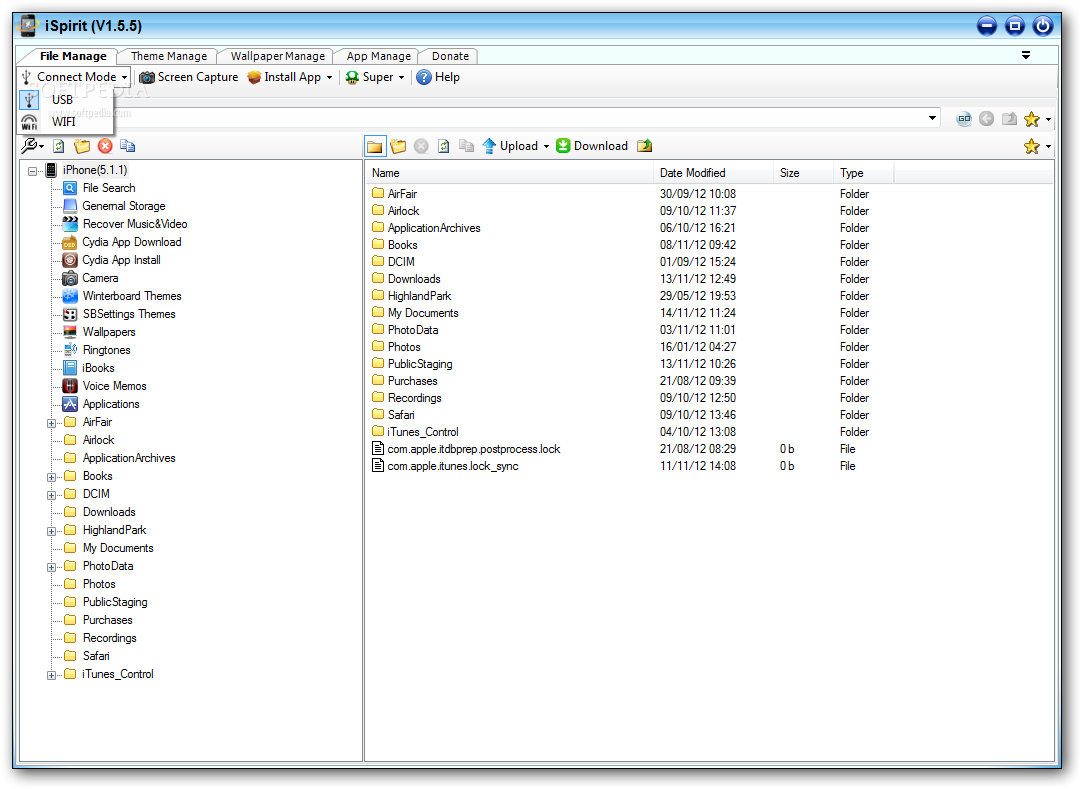Open File Search in the tree

coord(109,188)
